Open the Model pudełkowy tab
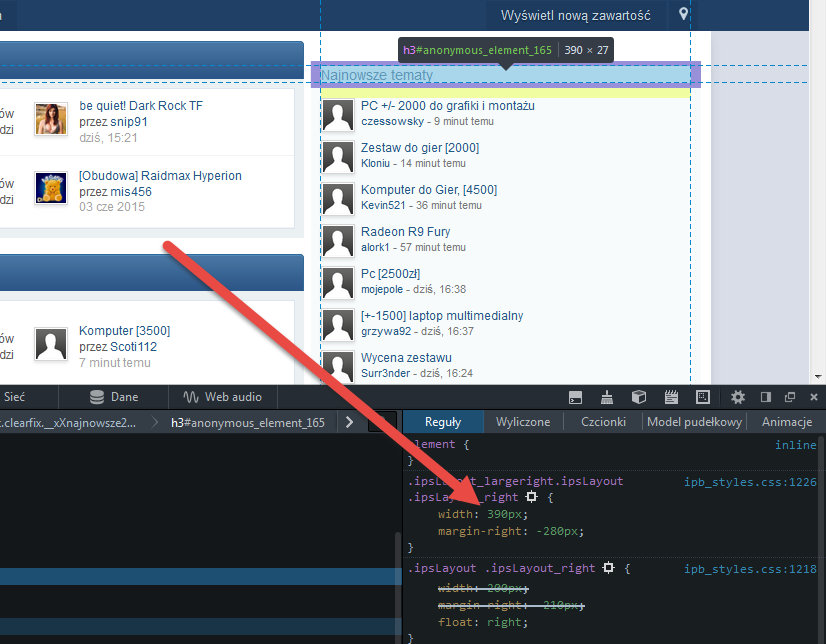The height and width of the screenshot is (644, 826). pyautogui.click(x=694, y=422)
